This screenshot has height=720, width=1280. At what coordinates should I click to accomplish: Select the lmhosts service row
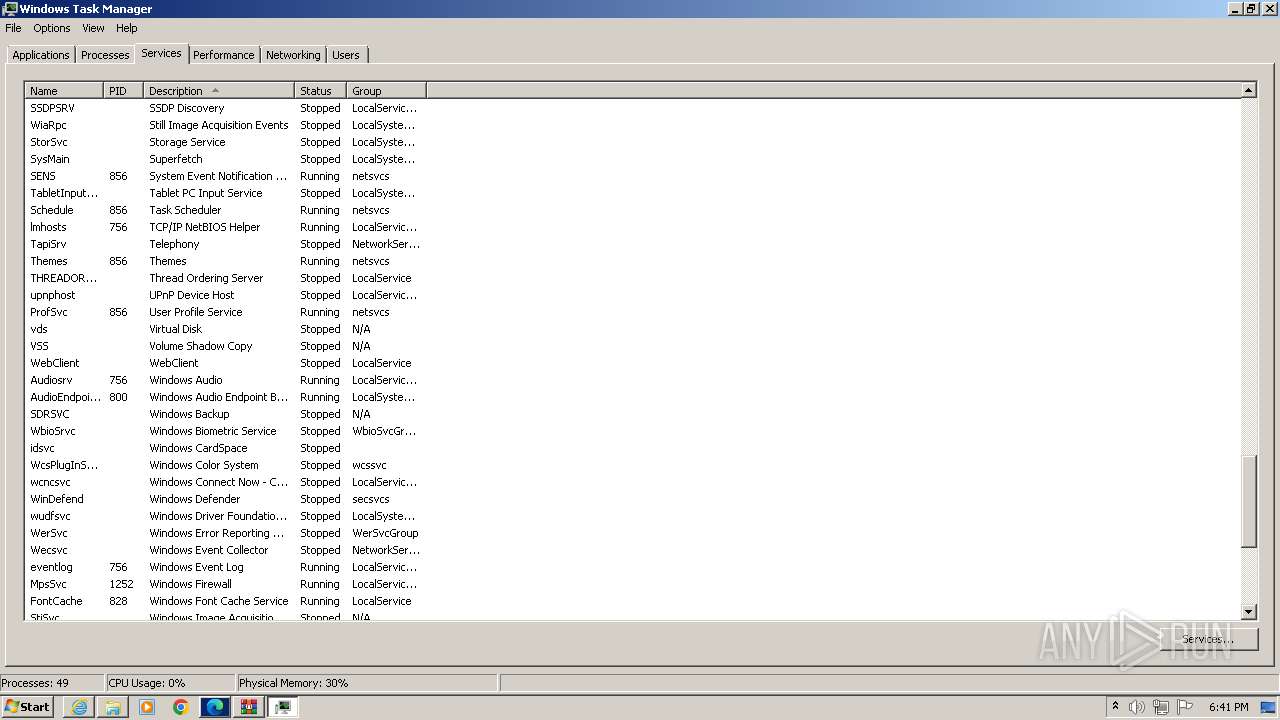[225, 227]
